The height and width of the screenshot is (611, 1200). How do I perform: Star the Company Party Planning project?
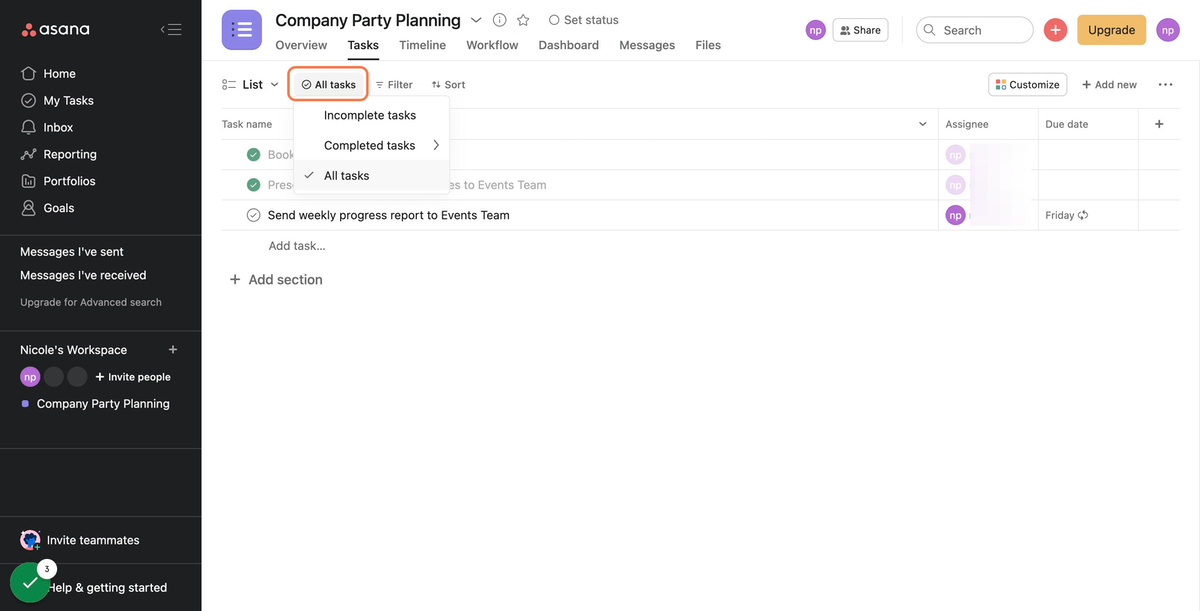[523, 20]
